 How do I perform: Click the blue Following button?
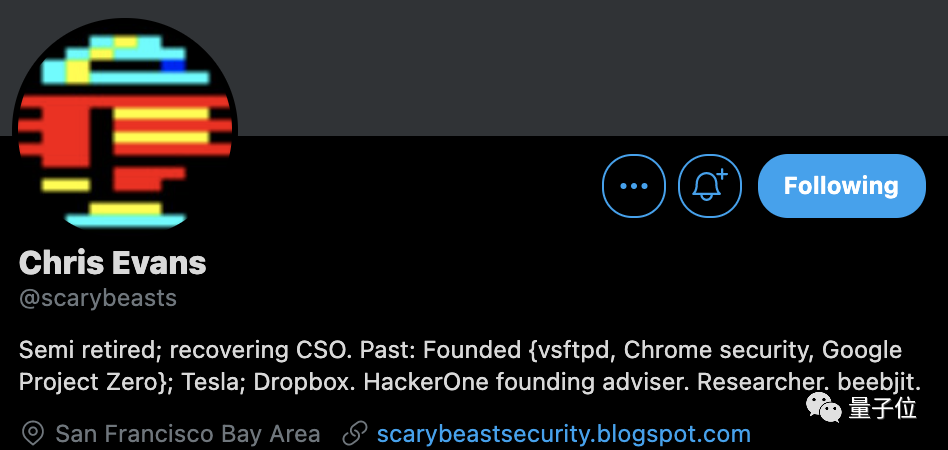pyautogui.click(x=841, y=186)
